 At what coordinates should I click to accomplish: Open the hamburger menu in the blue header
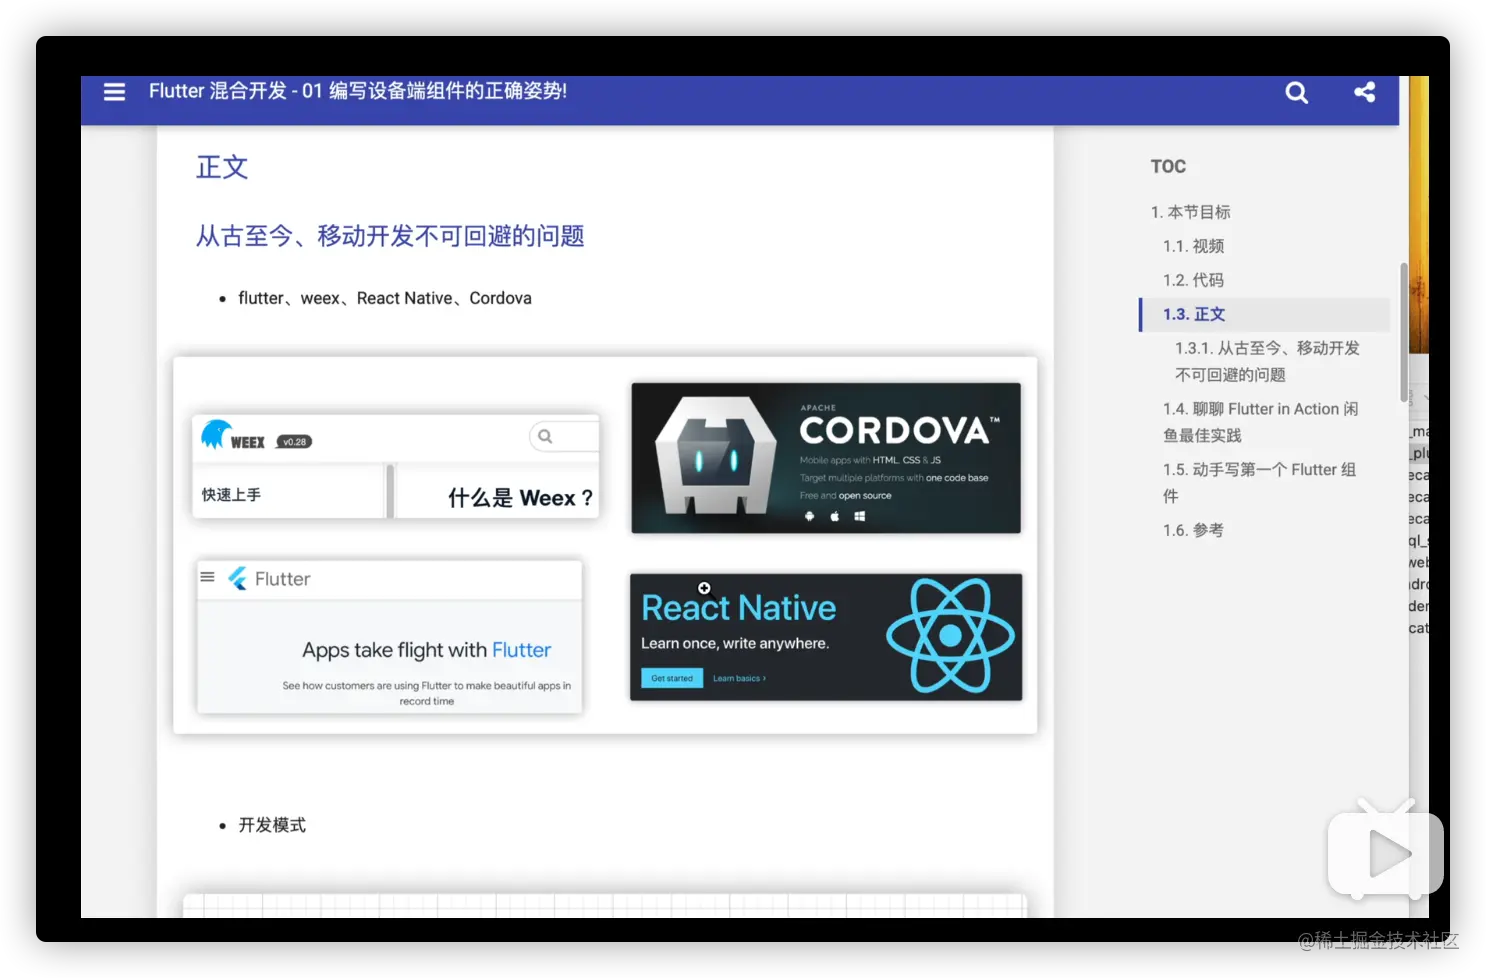point(115,92)
